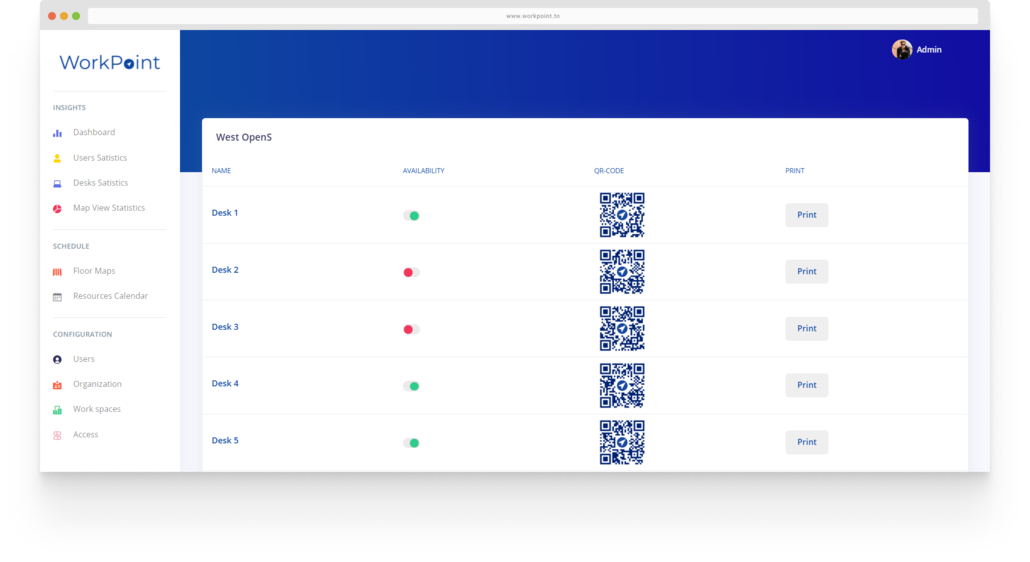
Task: Open the Resources Calendar page
Action: point(110,295)
